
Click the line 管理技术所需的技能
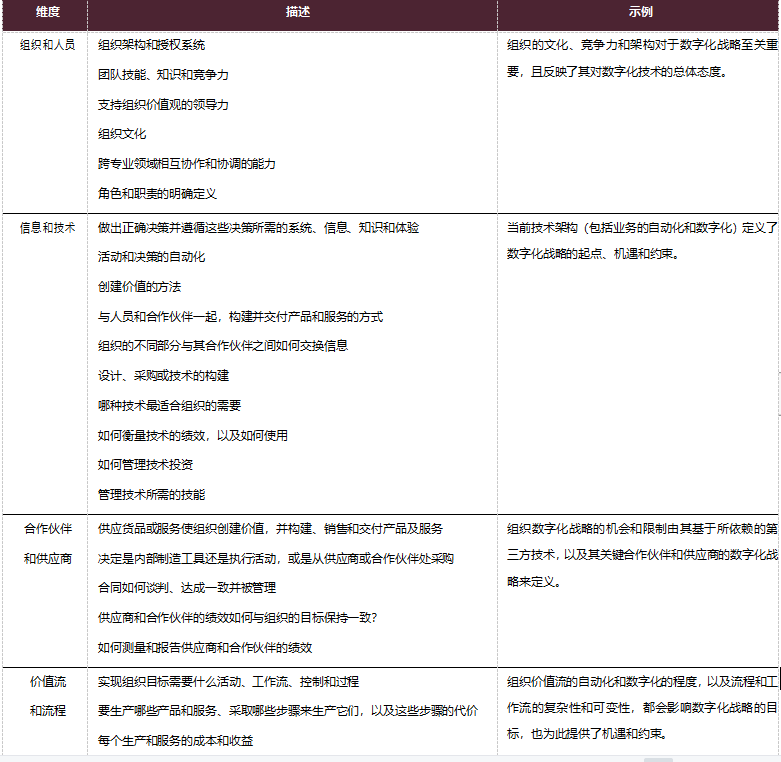[x=151, y=495]
